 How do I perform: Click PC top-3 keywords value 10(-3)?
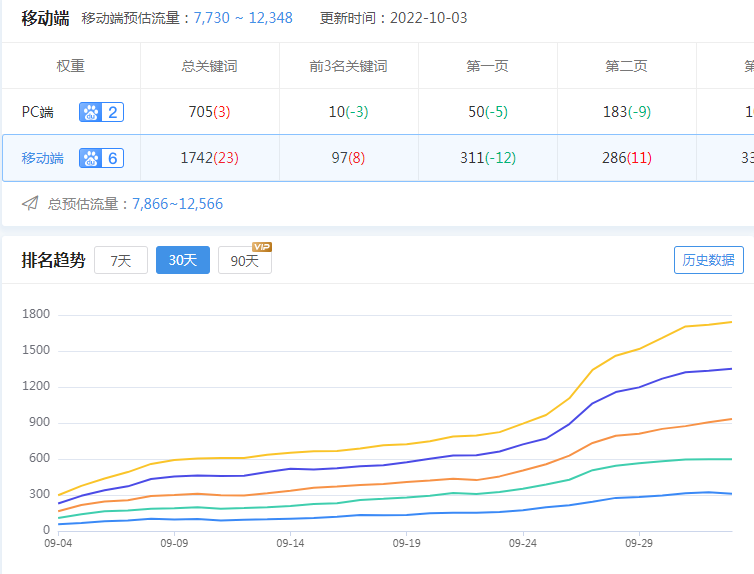(349, 112)
